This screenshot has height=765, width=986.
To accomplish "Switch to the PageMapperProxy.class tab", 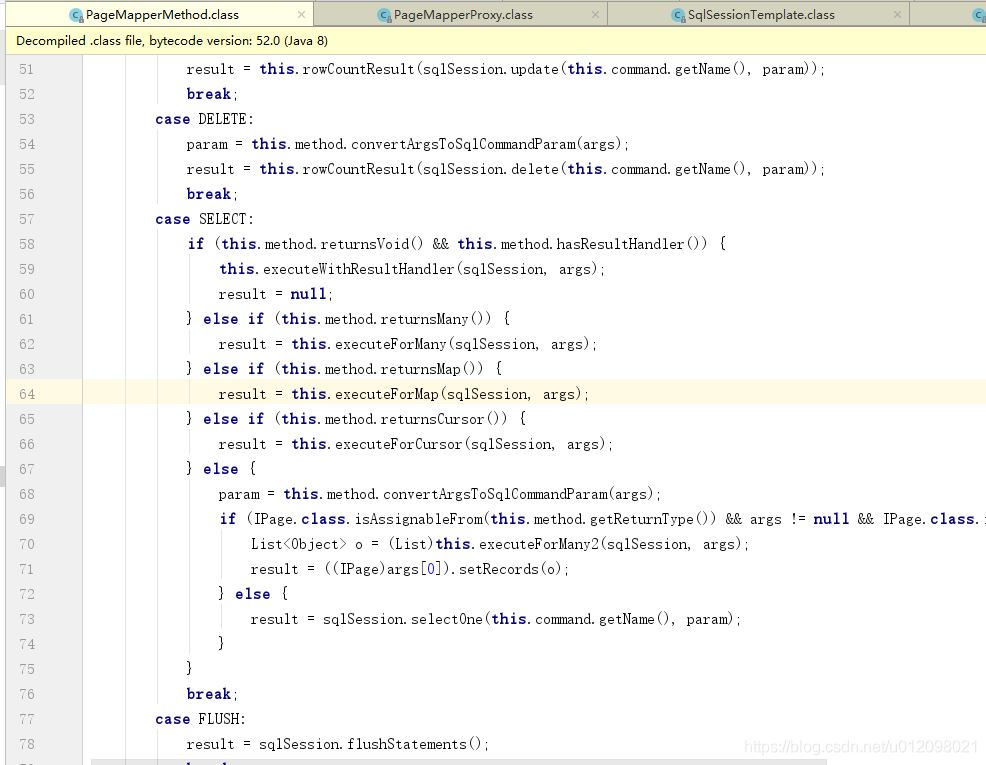I will click(x=463, y=15).
